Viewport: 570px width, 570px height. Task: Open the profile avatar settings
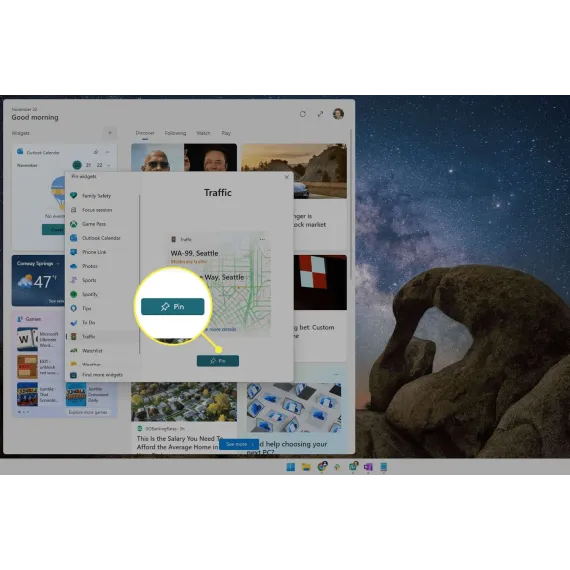point(338,114)
